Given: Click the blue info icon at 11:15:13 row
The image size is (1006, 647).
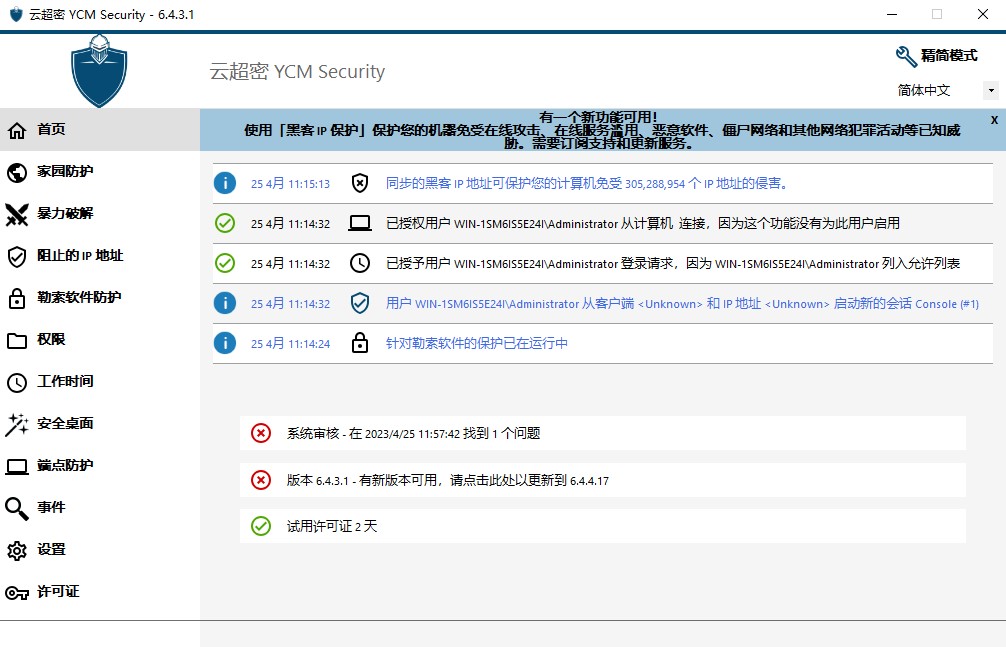Looking at the screenshot, I should pyautogui.click(x=225, y=184).
